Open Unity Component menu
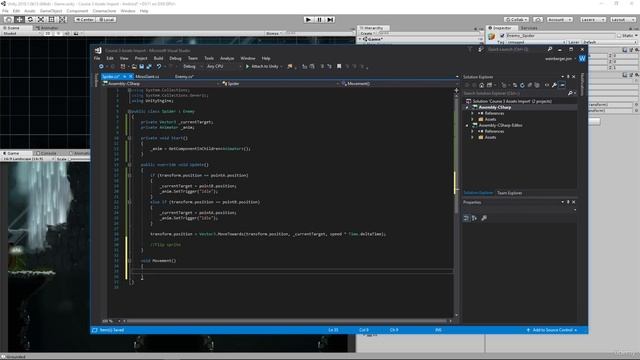Image resolution: width=640 pixels, height=360 pixels. coord(77,11)
